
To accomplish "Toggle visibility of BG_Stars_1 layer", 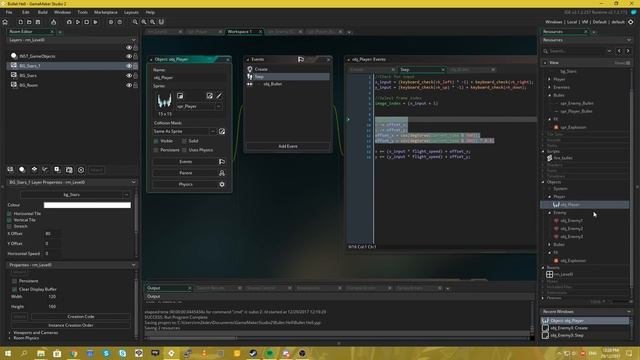I will click(x=129, y=66).
